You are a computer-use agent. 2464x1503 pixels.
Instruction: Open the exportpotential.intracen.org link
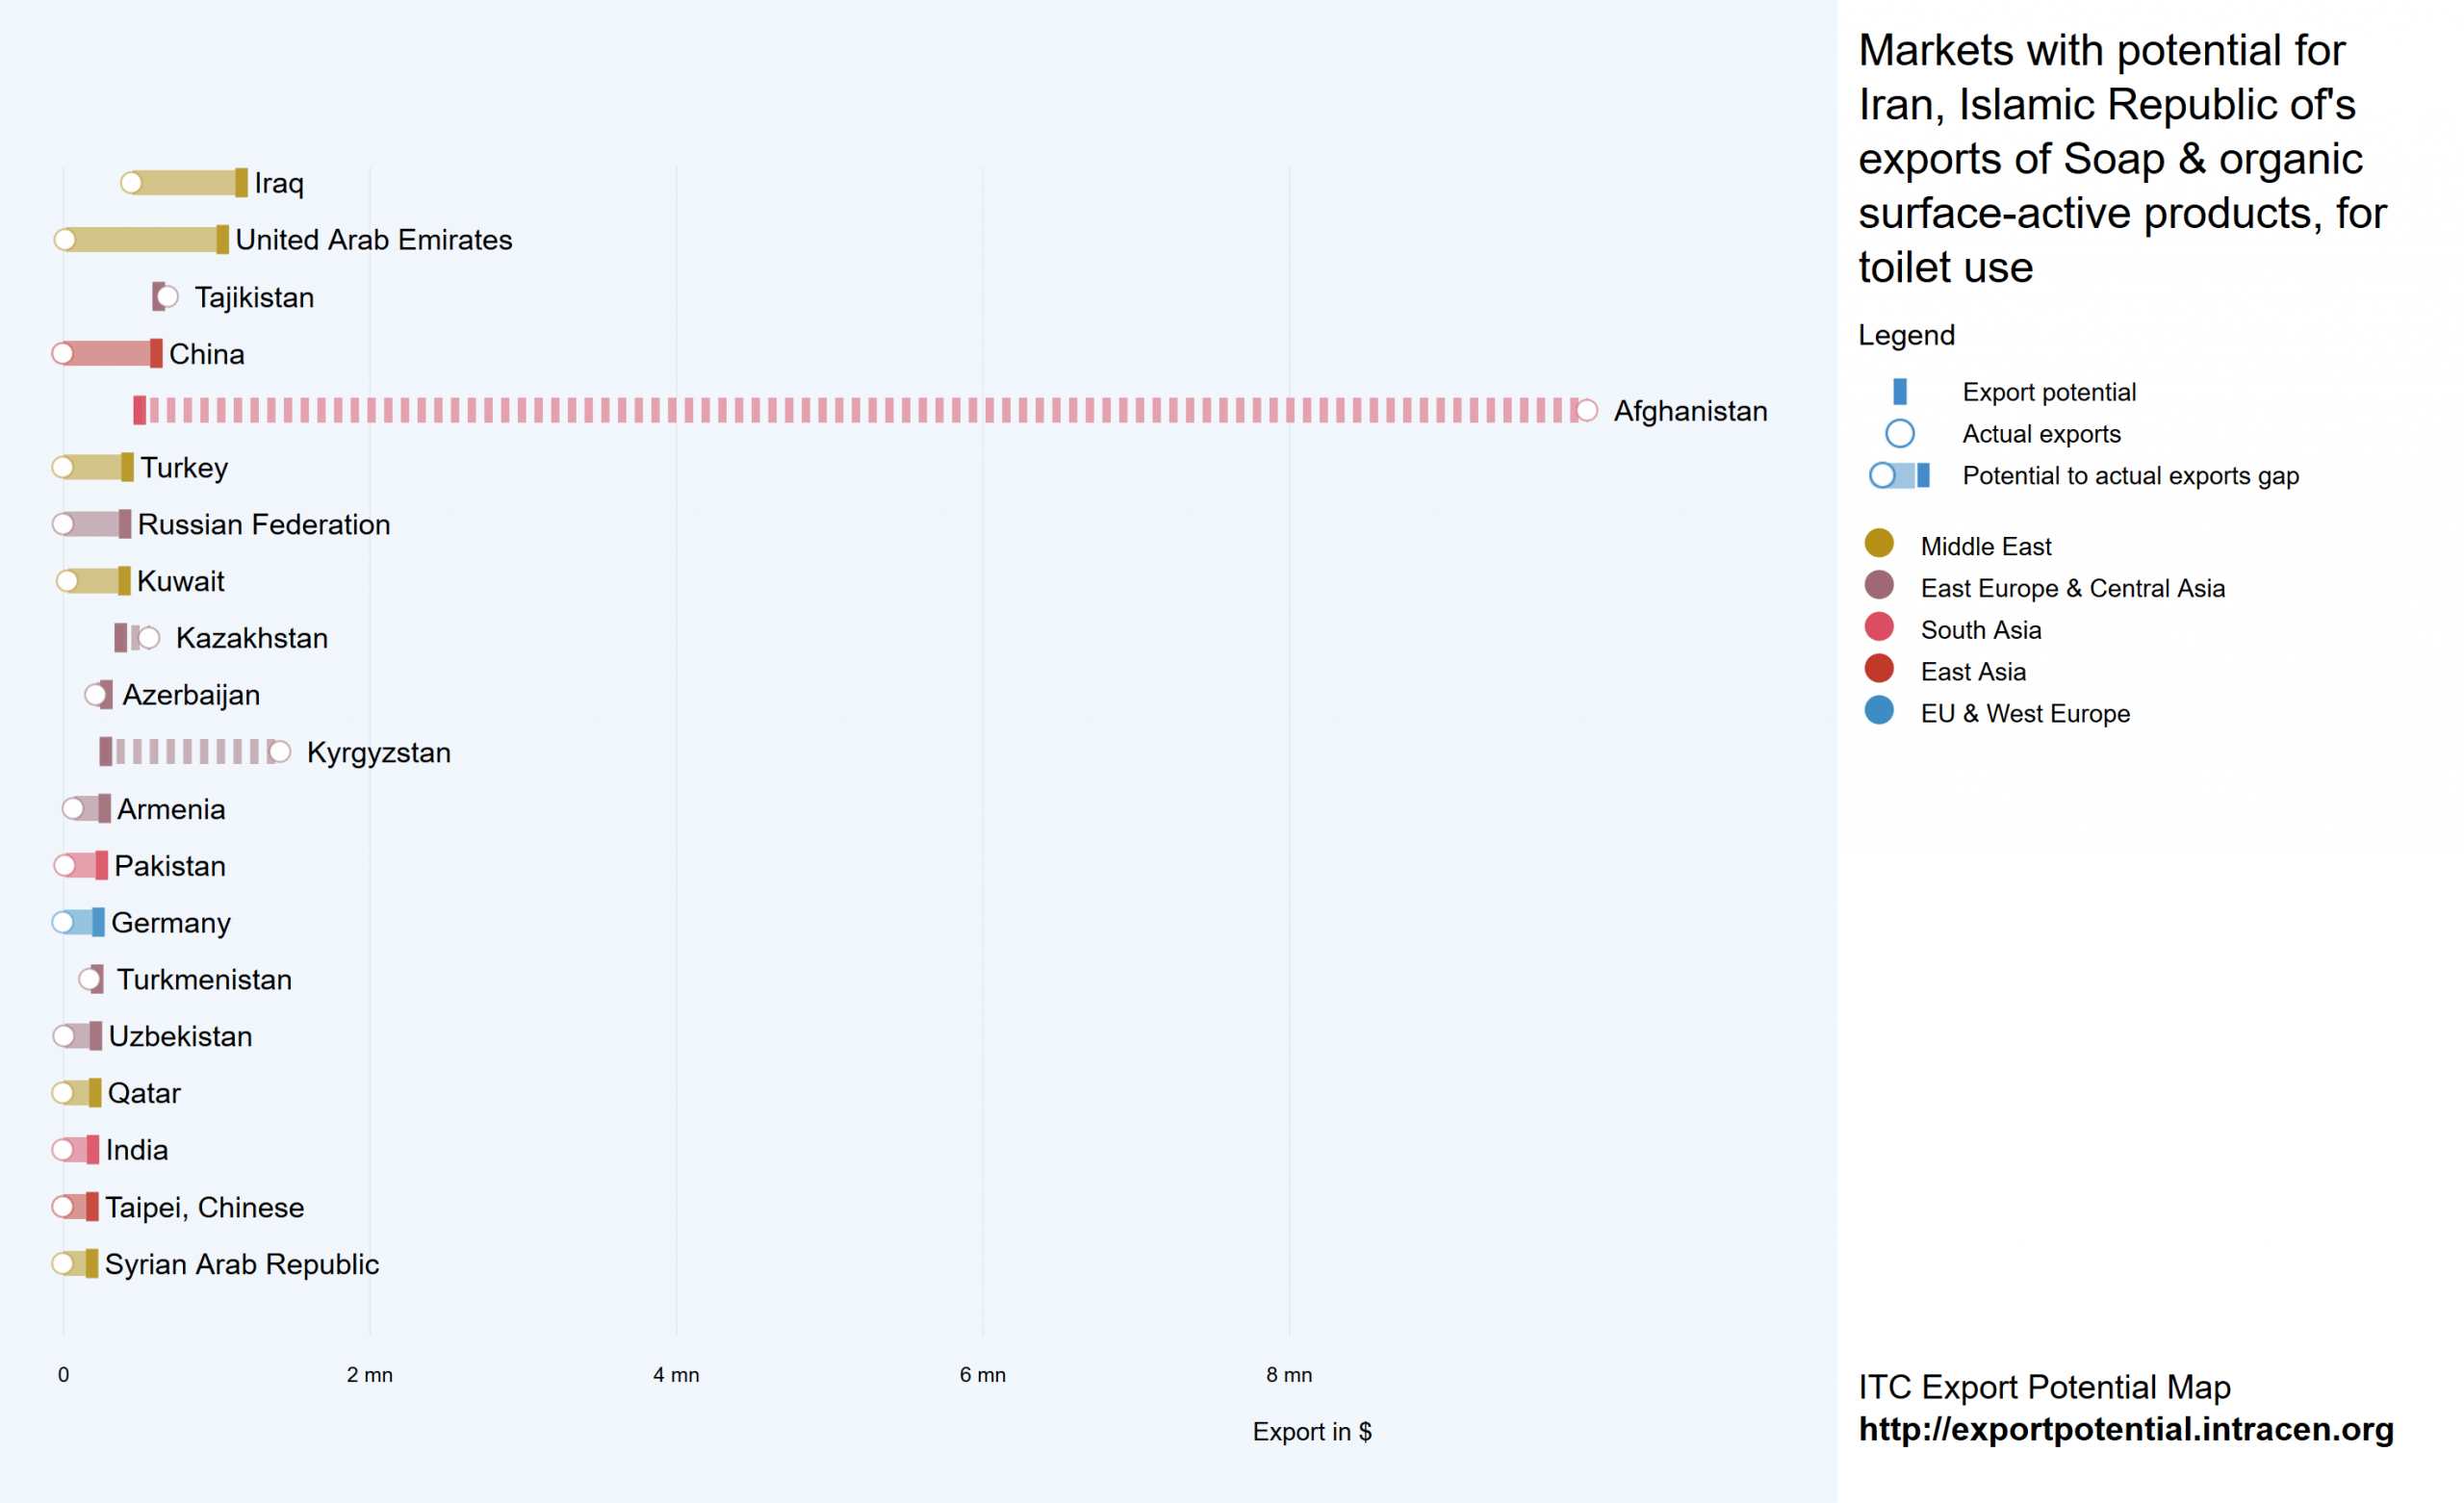point(2125,1429)
